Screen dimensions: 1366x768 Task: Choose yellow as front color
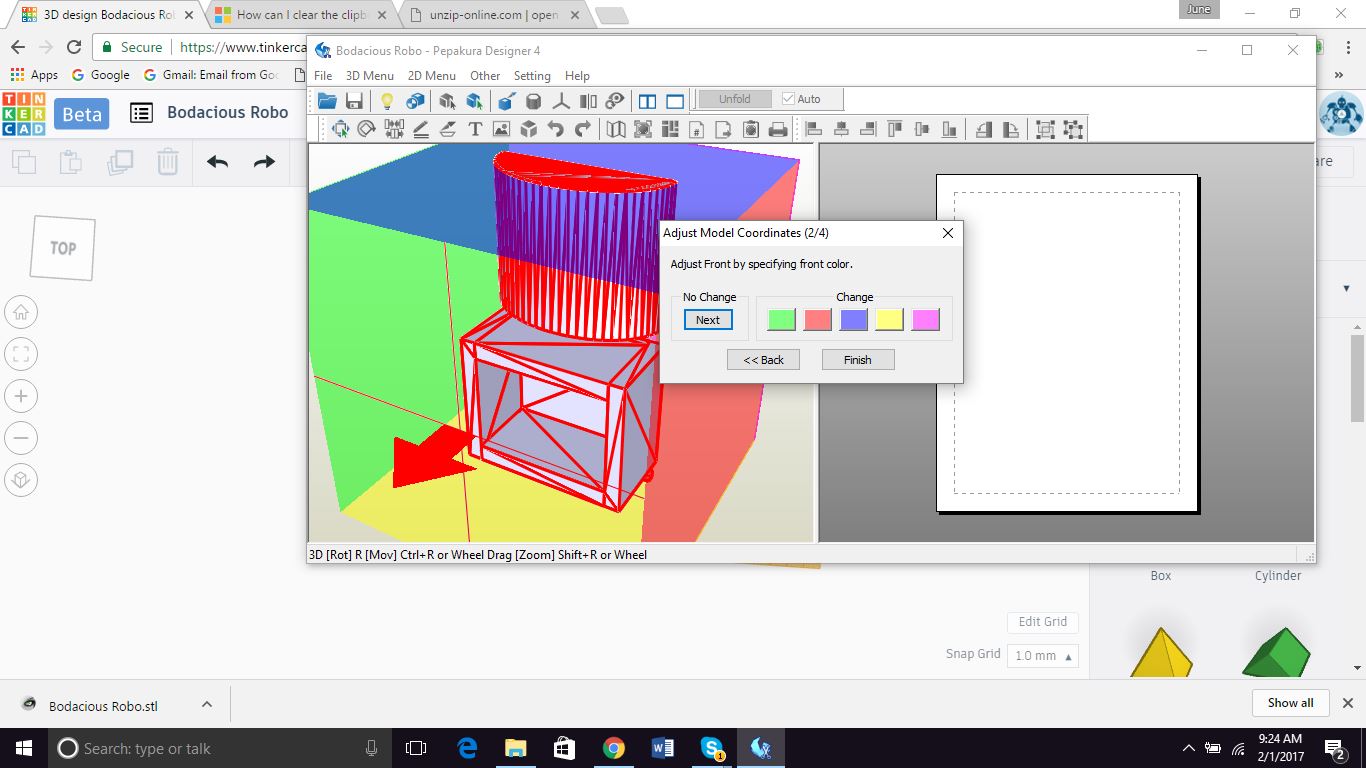coord(890,320)
